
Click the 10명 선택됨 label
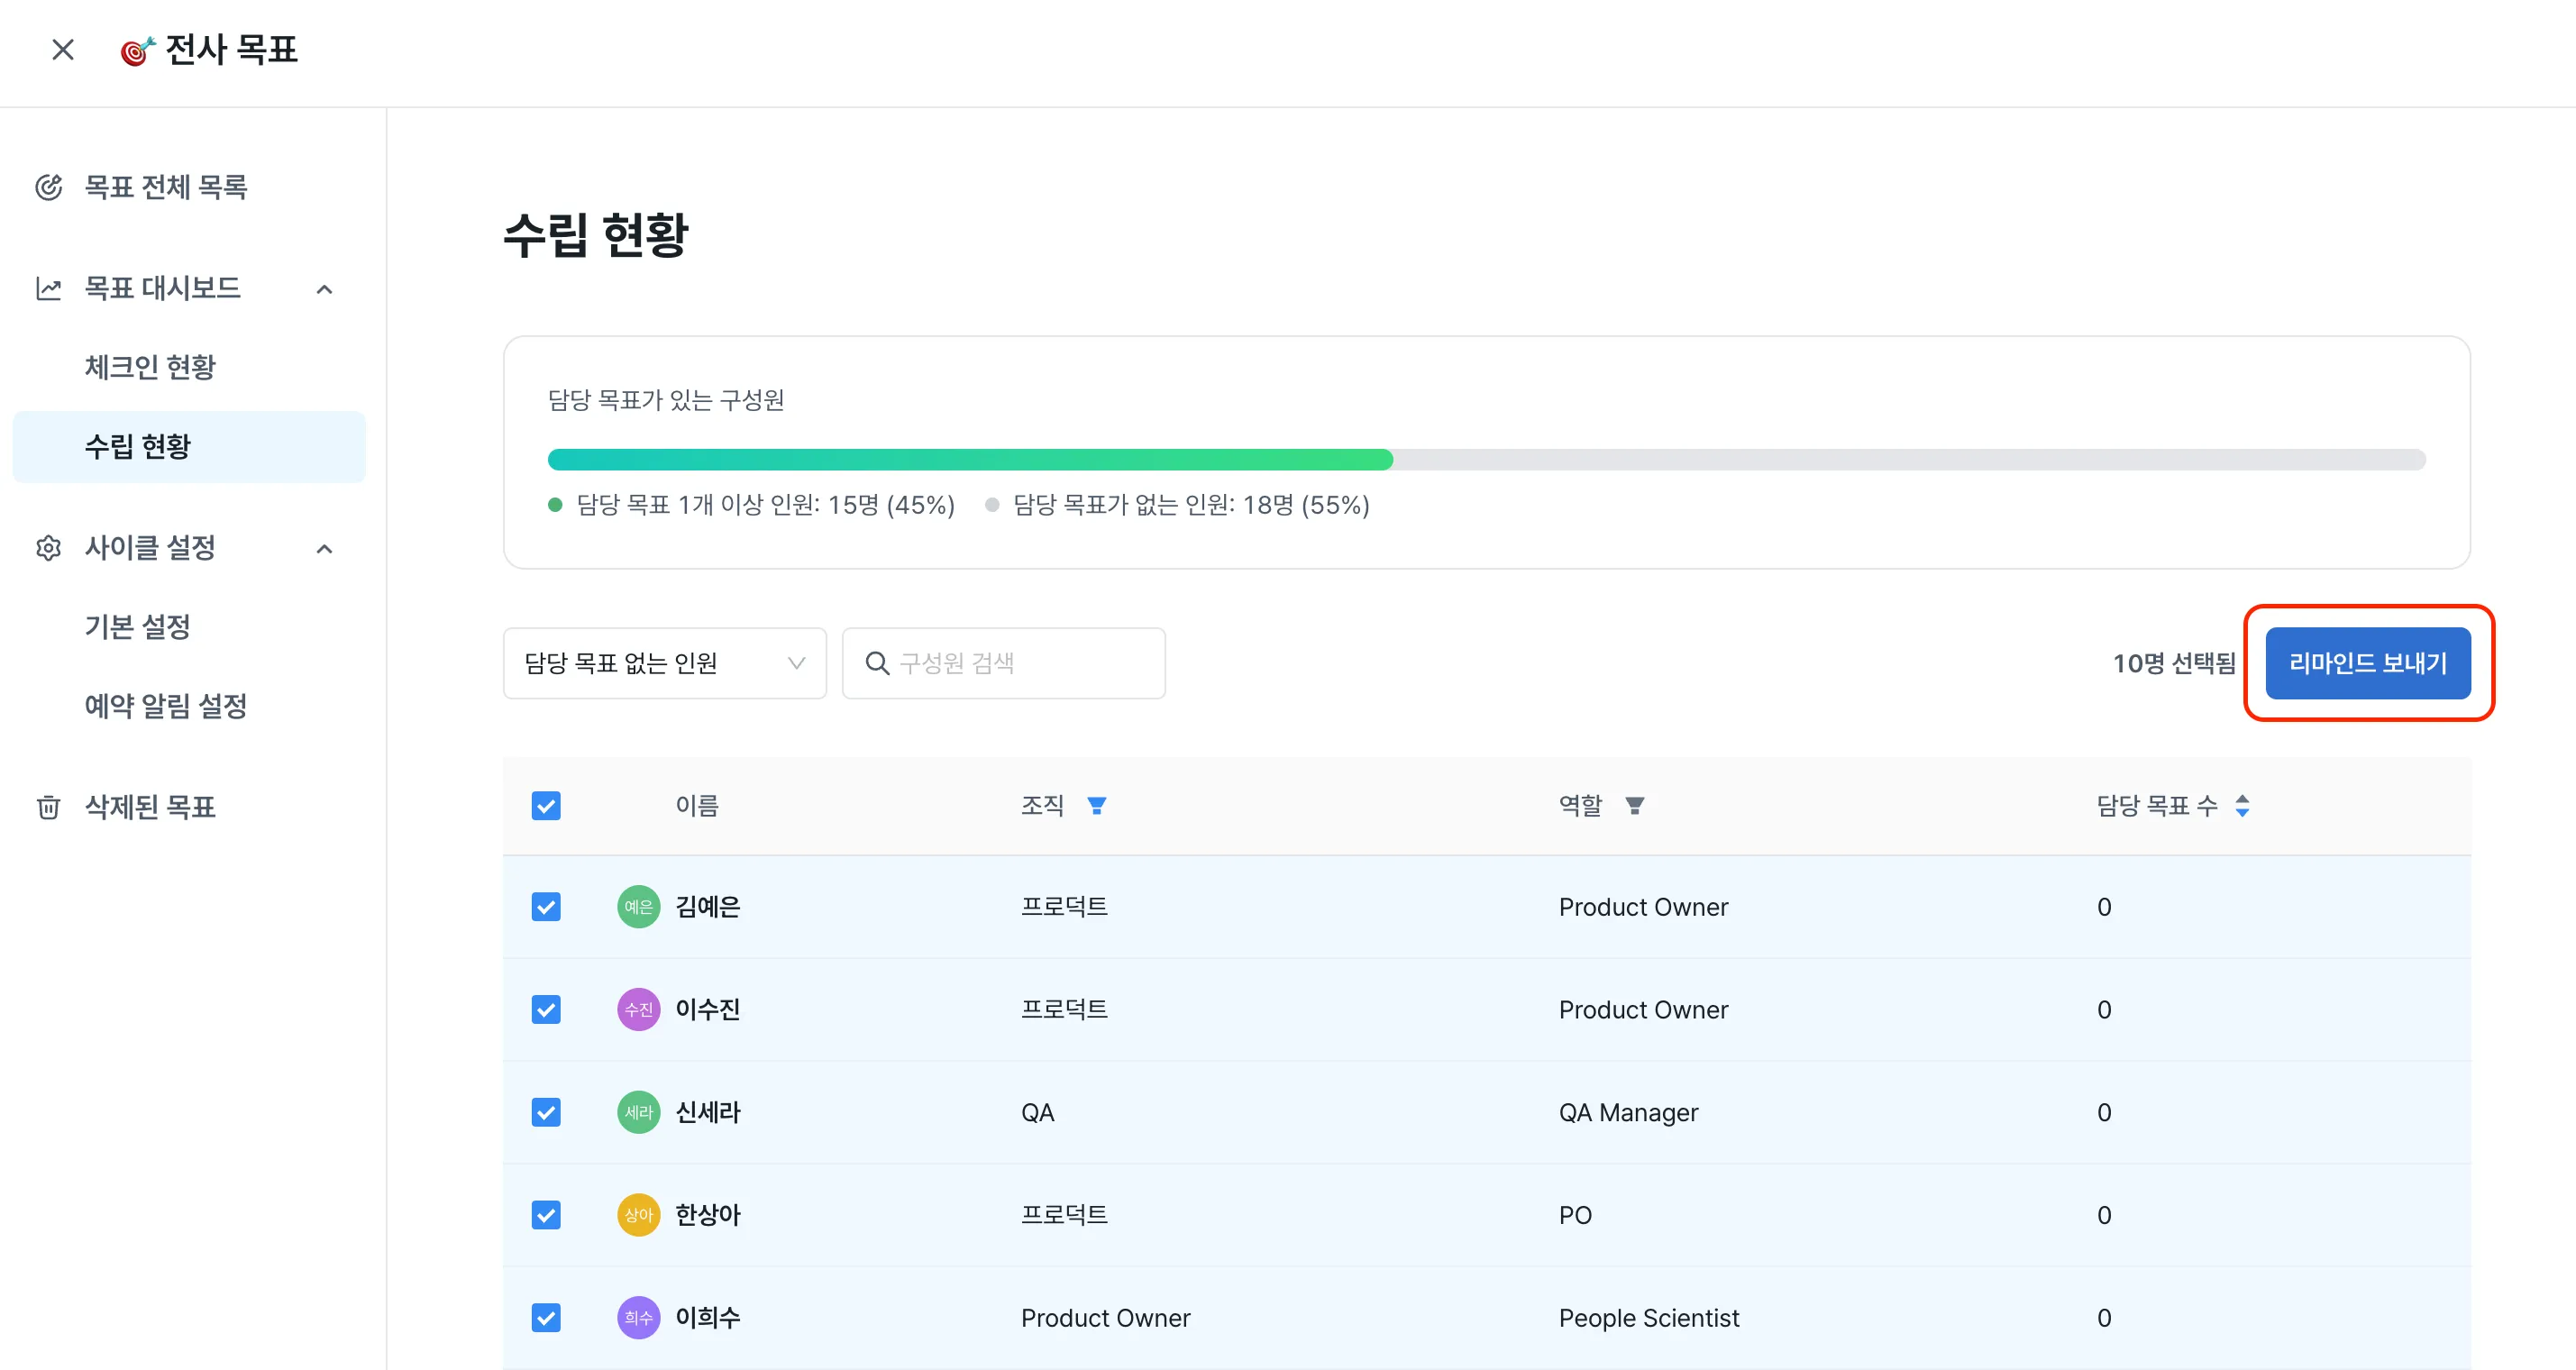click(x=2174, y=663)
